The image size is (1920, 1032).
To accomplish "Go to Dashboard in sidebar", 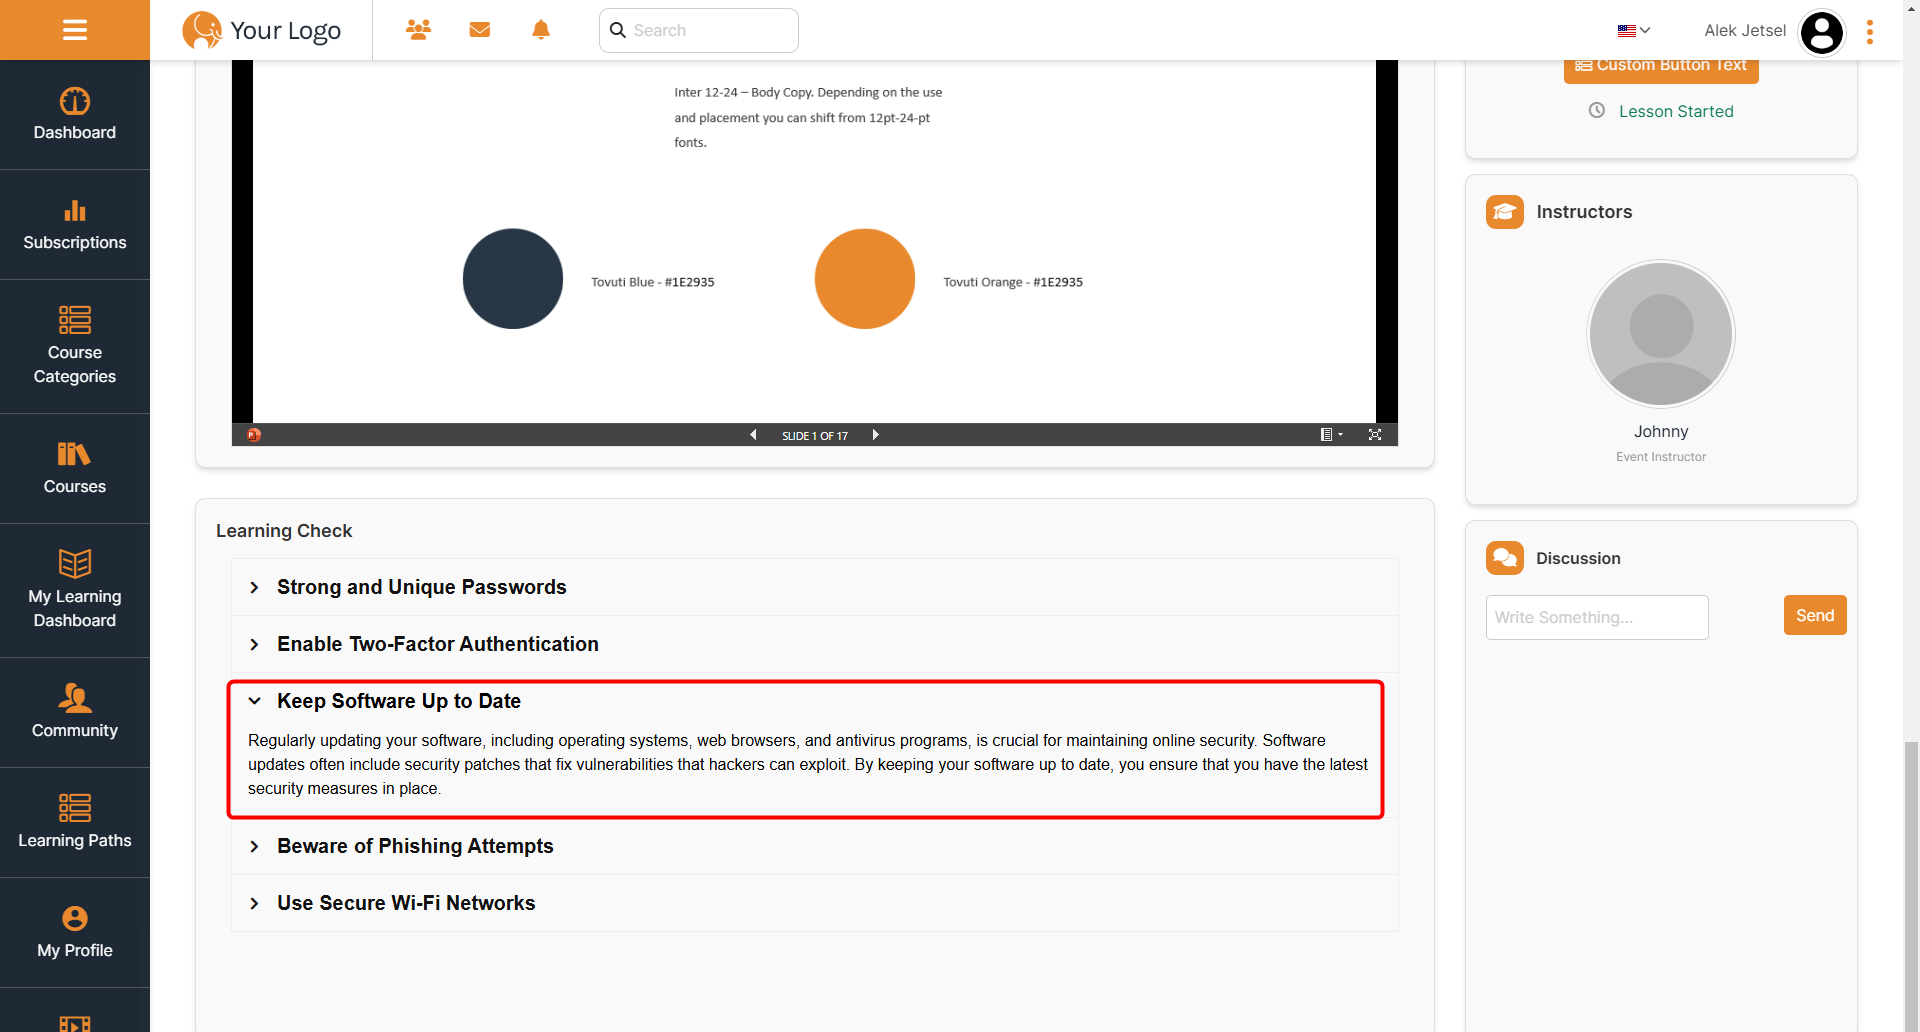I will coord(75,115).
